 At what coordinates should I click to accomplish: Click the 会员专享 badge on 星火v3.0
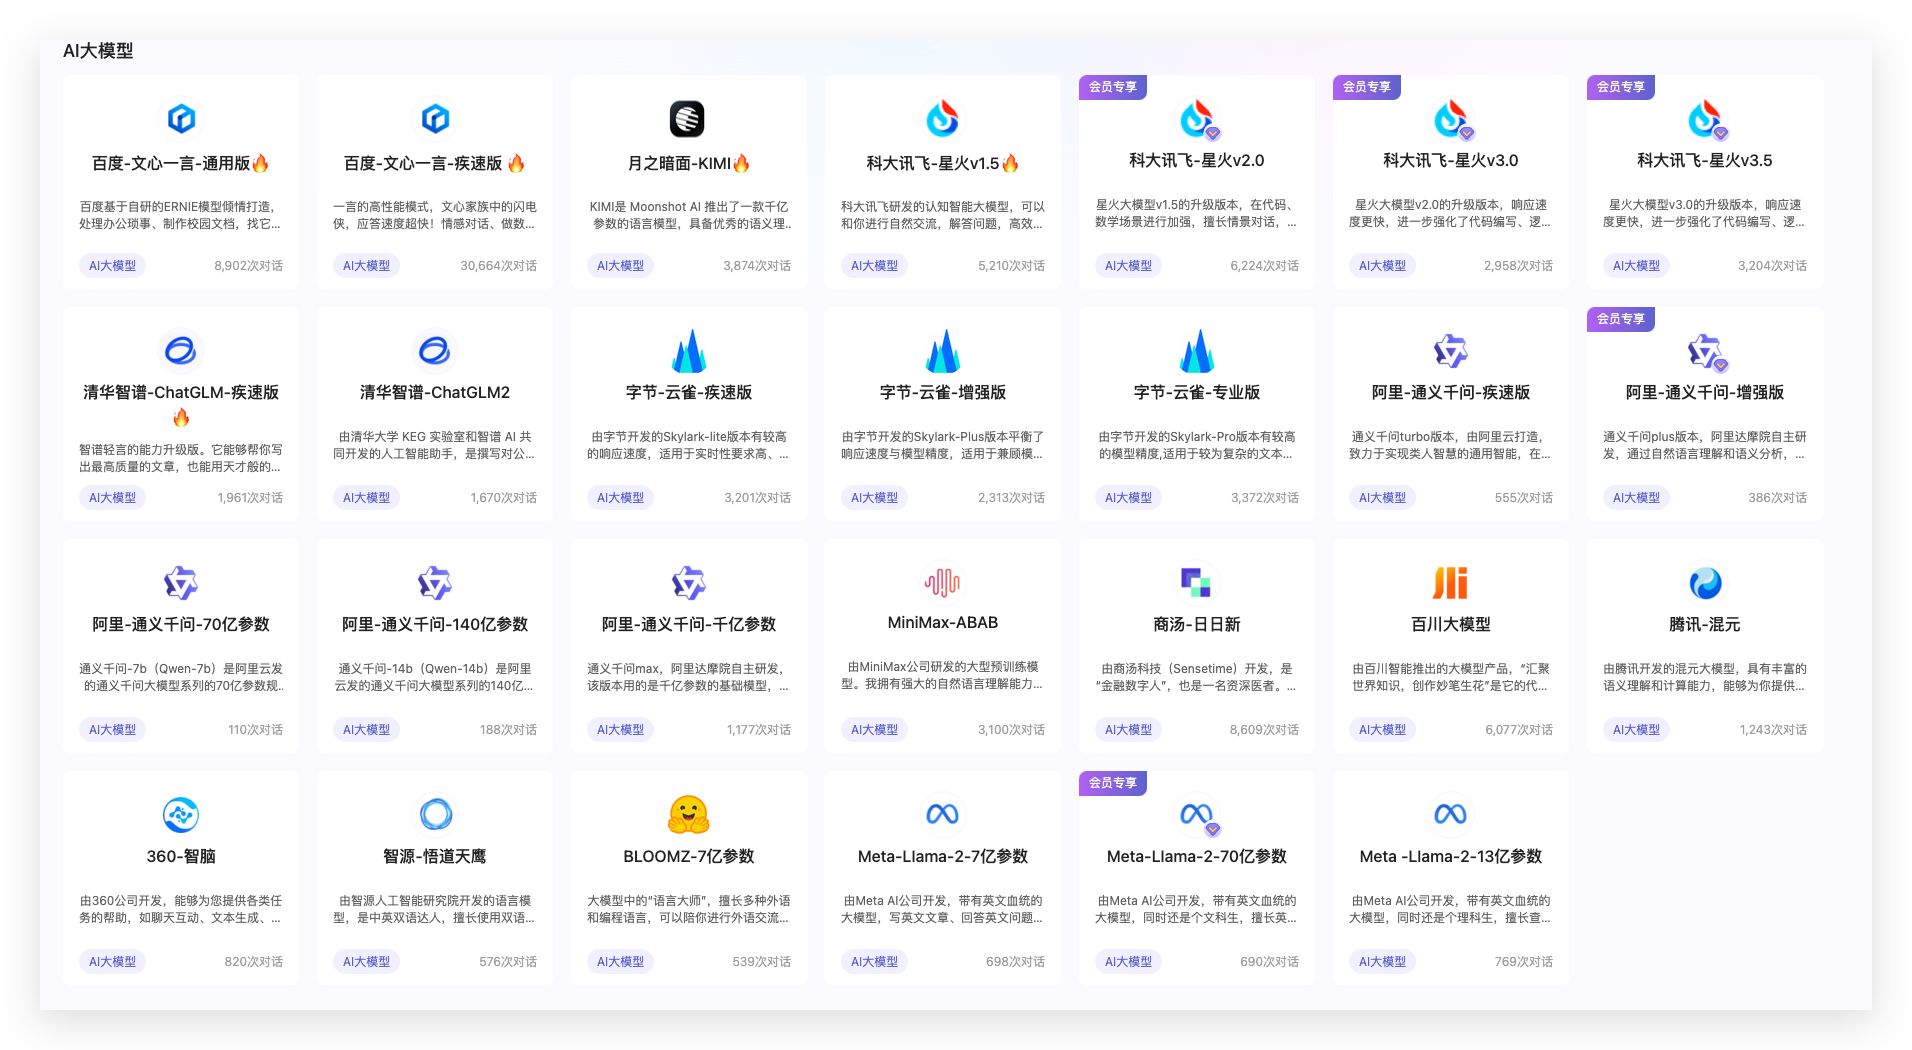click(x=1366, y=87)
